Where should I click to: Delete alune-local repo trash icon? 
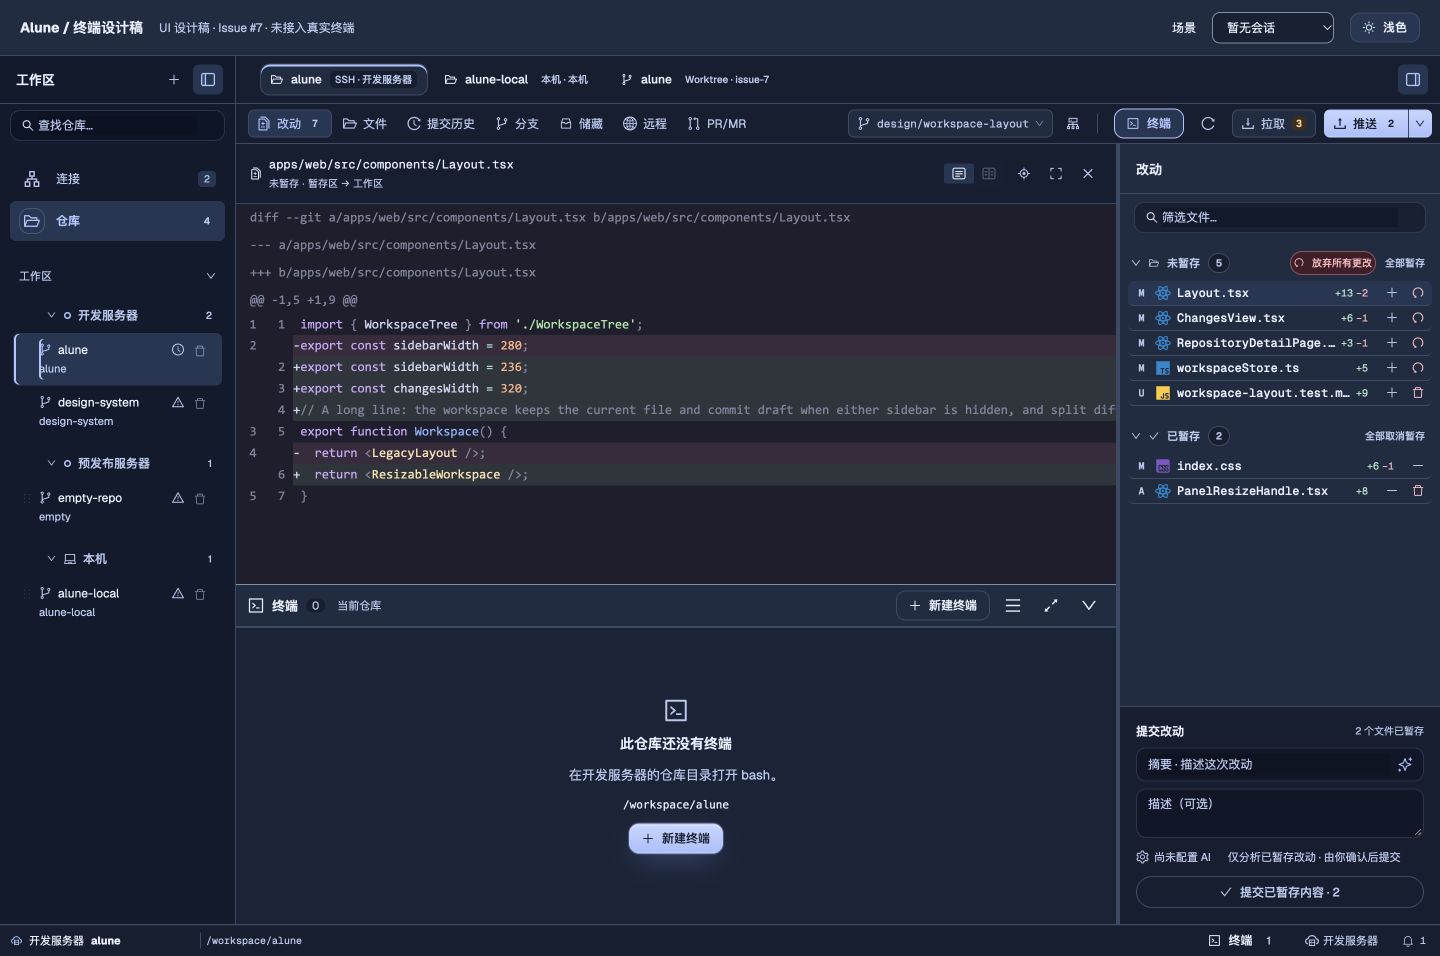point(200,594)
